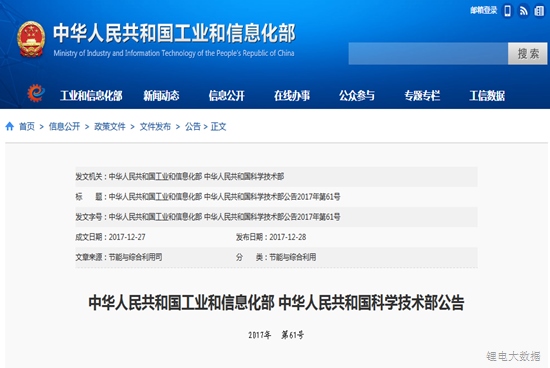
Task: Click the 成文日期 2017-12-27 text
Action: (110, 237)
